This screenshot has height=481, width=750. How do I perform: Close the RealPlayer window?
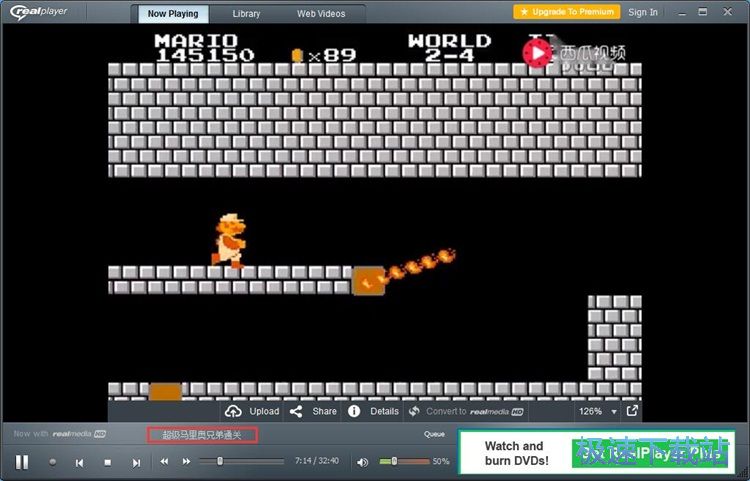[728, 12]
